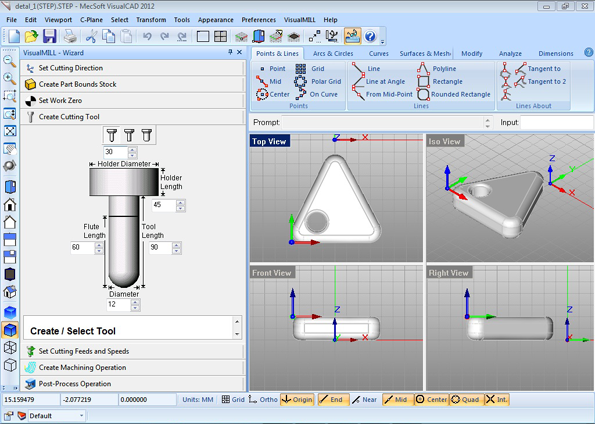This screenshot has height=424, width=595.
Task: Click the On Curve points tool
Action: [316, 95]
